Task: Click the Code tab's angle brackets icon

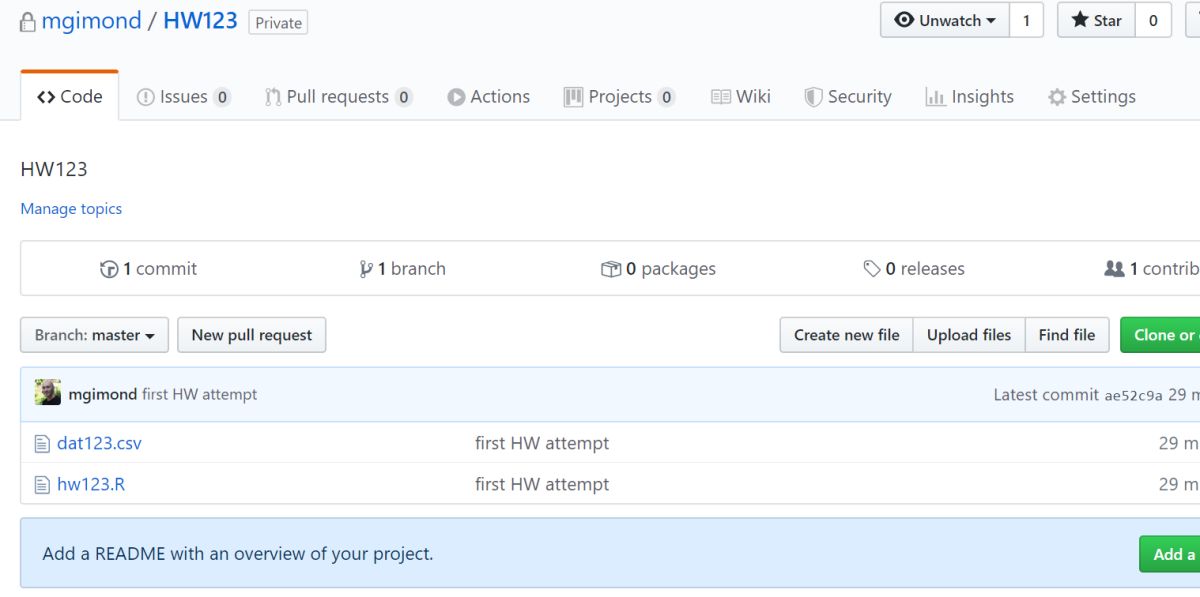Action: click(x=46, y=97)
